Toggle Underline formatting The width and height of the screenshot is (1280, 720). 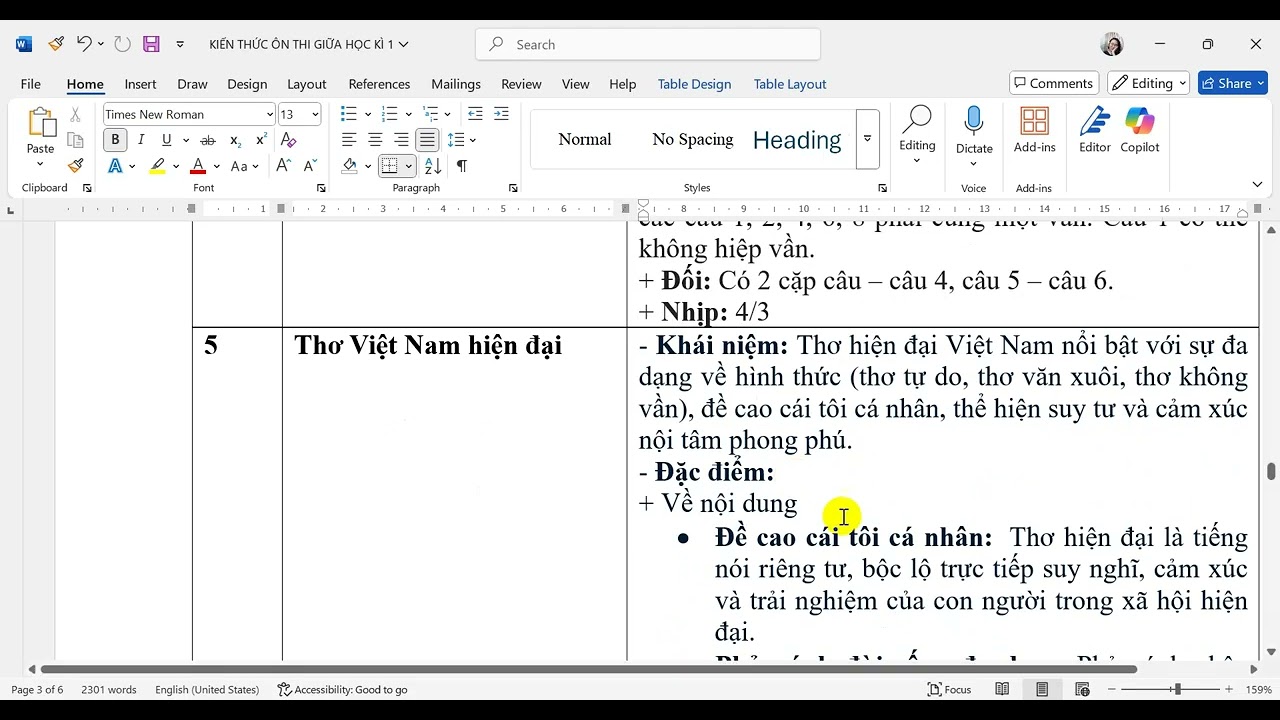click(x=166, y=140)
